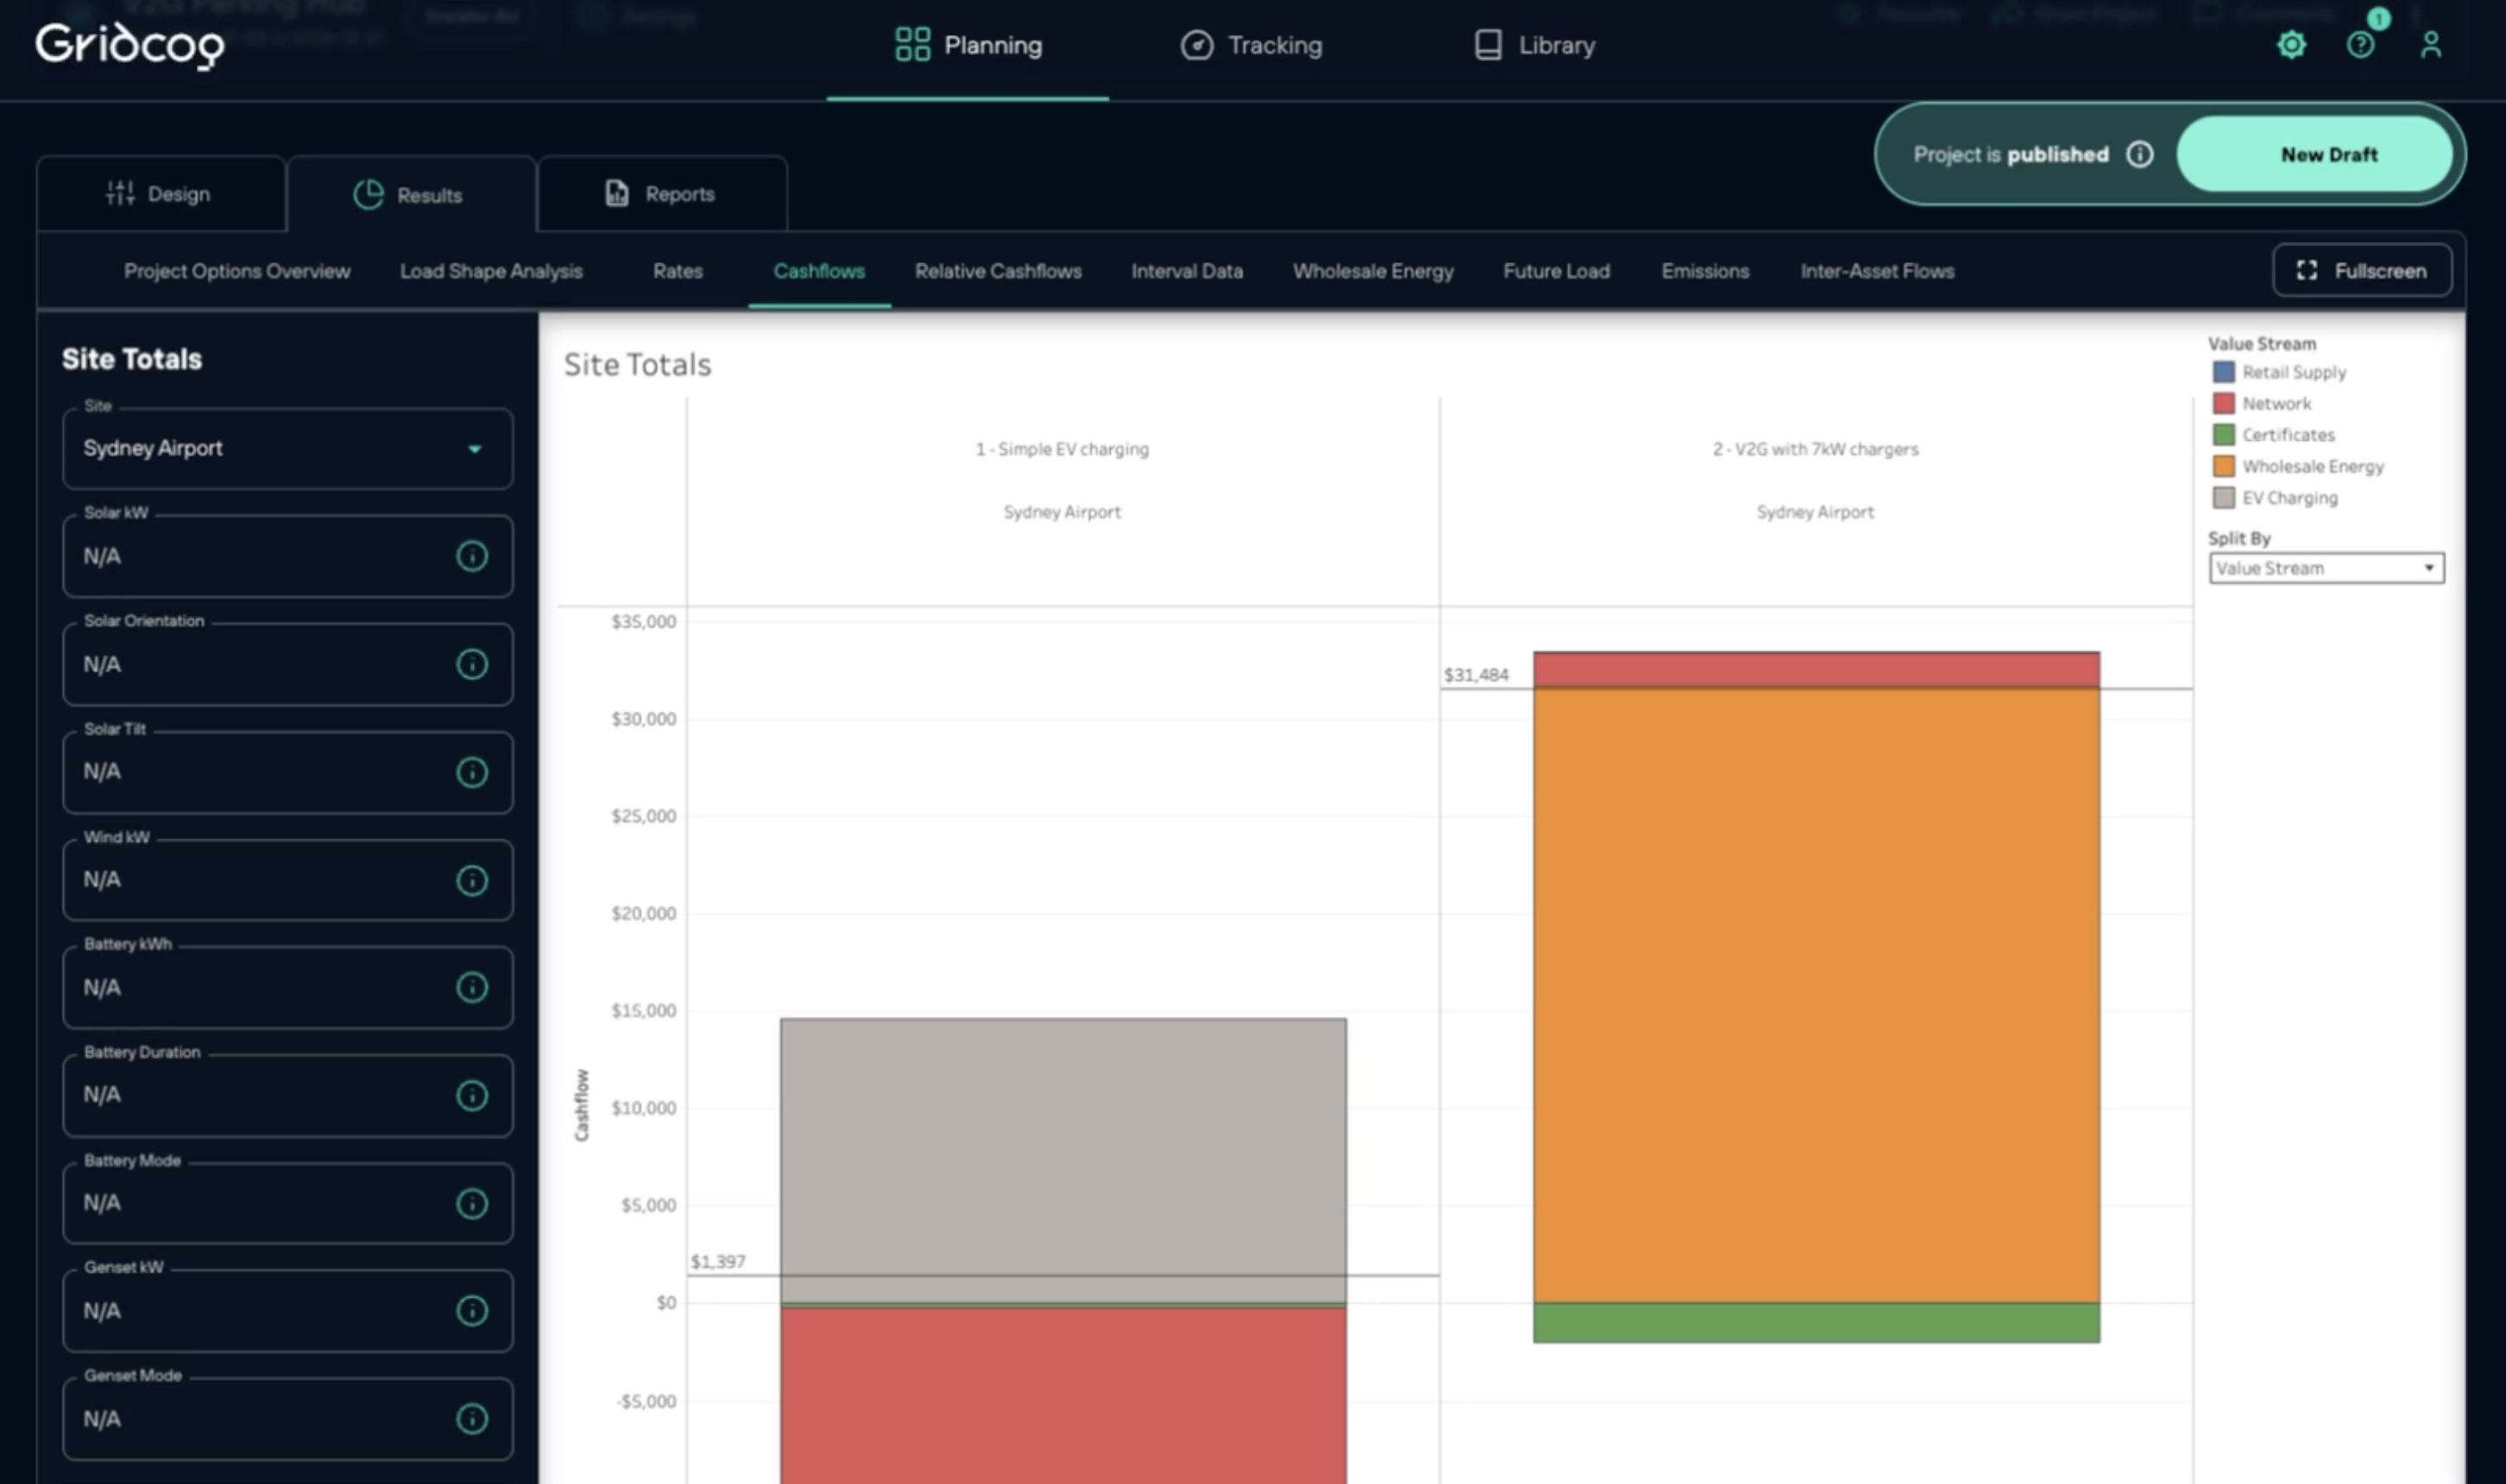
Task: Click the info icon next to Solar kW
Action: (472, 556)
